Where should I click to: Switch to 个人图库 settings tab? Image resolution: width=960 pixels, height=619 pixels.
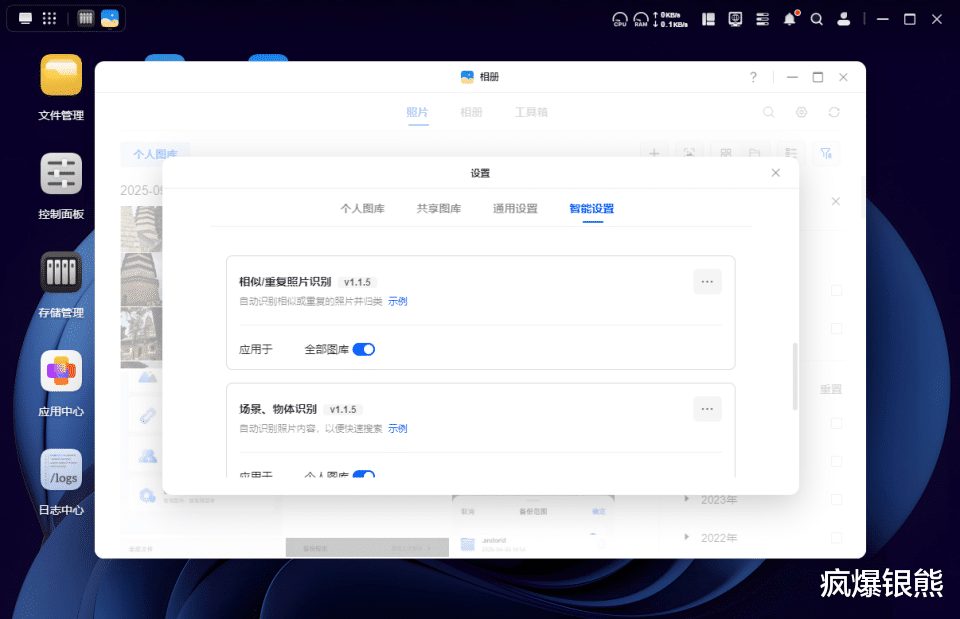pos(362,209)
